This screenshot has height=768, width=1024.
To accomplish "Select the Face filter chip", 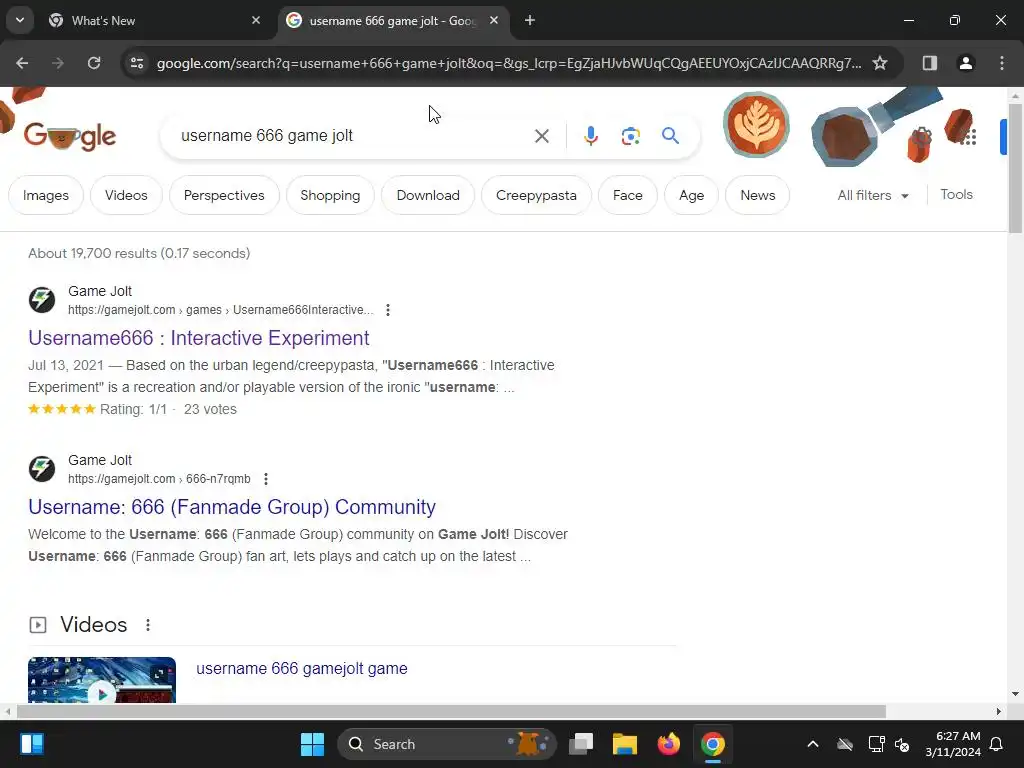I will tap(628, 195).
